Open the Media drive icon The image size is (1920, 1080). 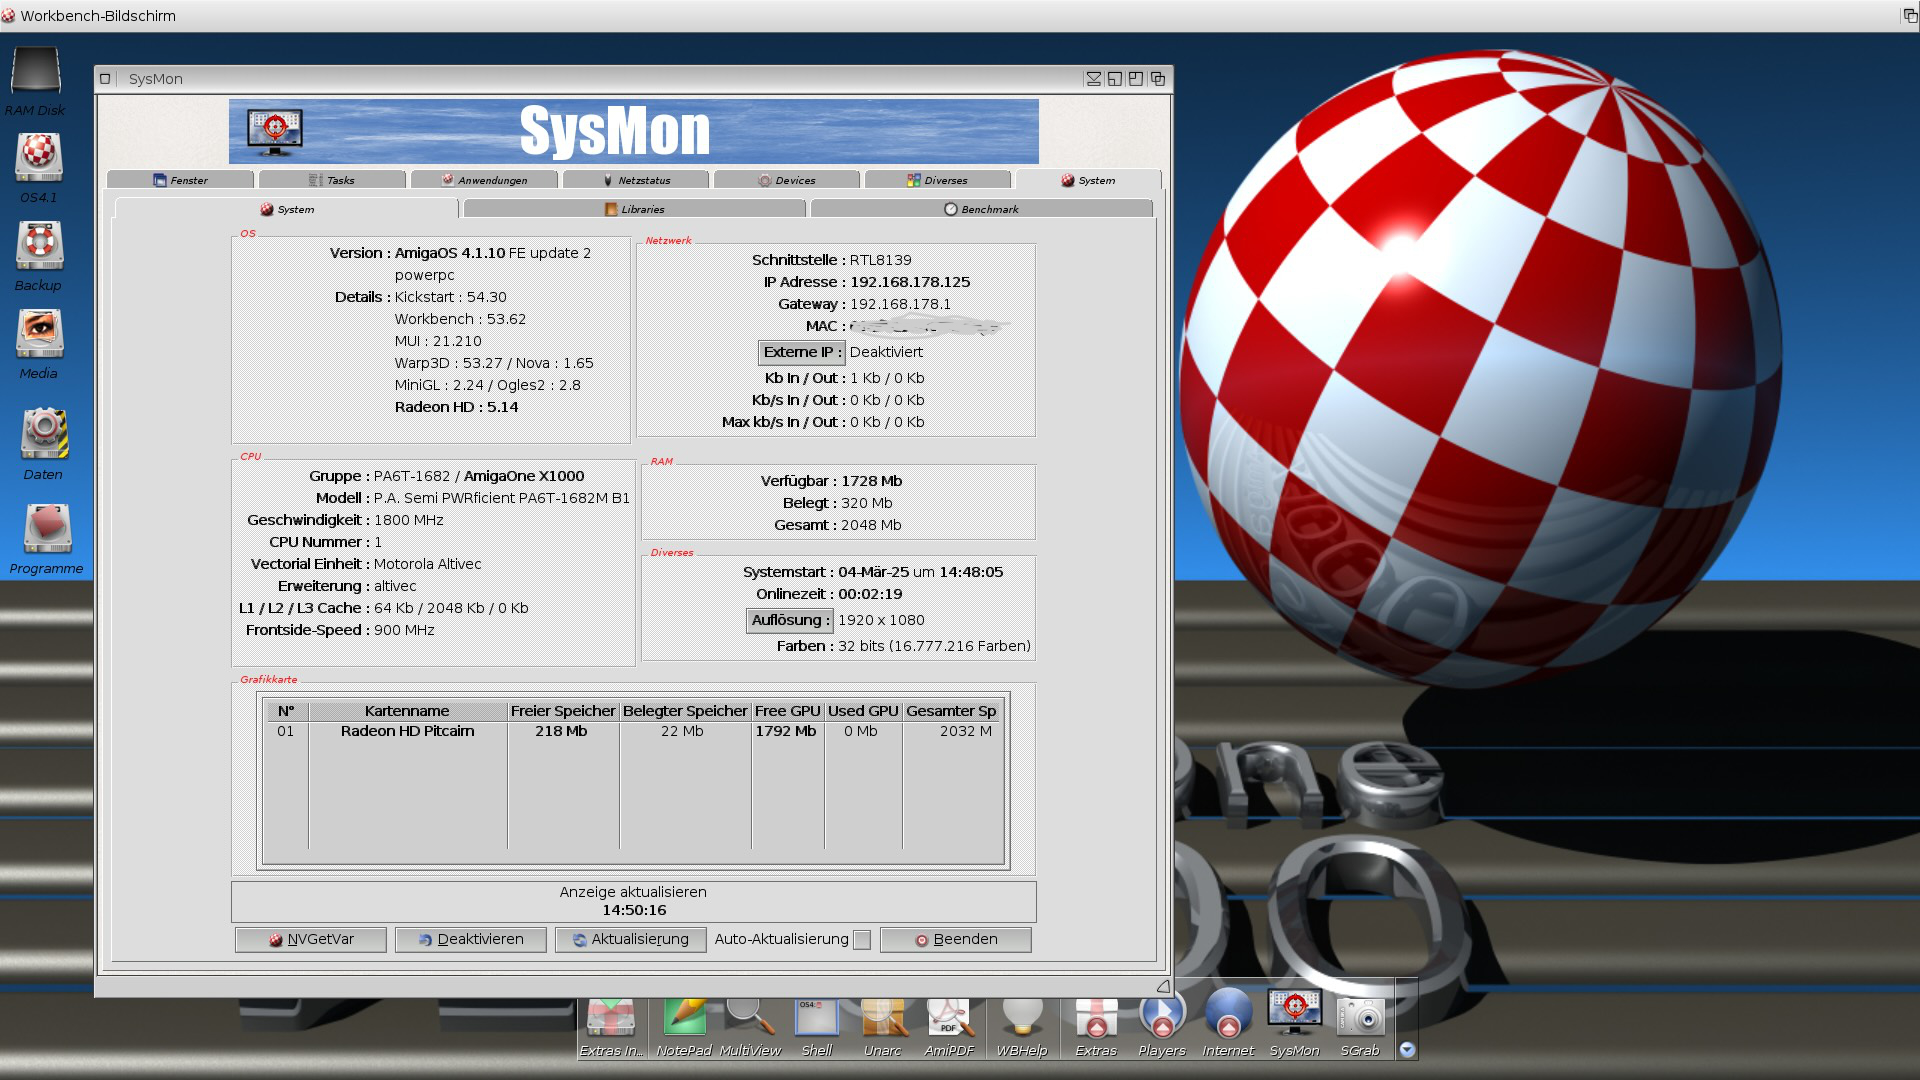[39, 344]
